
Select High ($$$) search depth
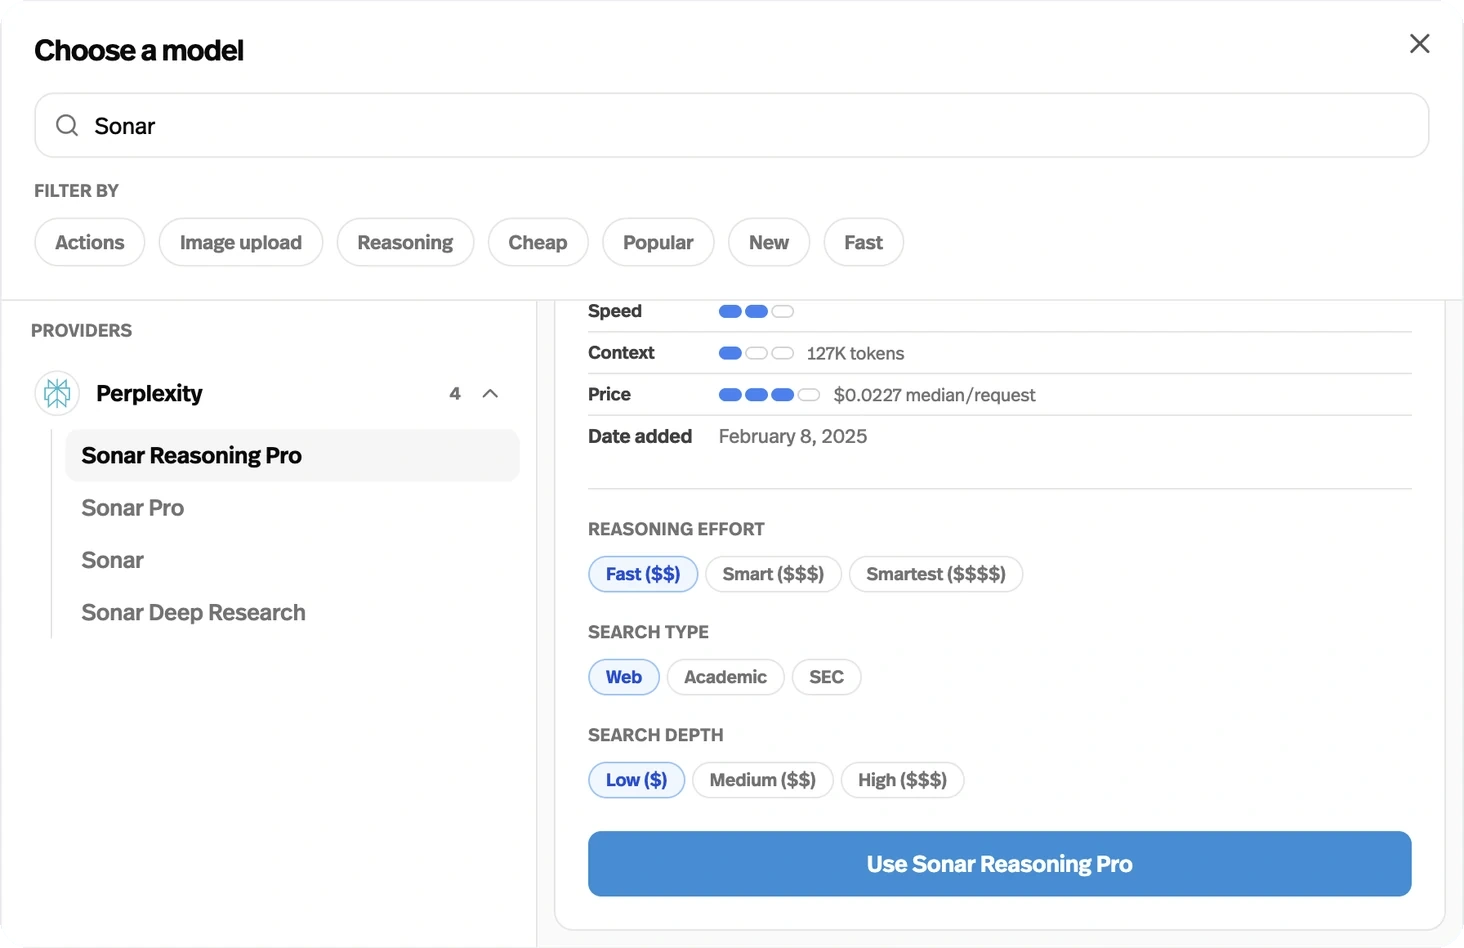(903, 780)
